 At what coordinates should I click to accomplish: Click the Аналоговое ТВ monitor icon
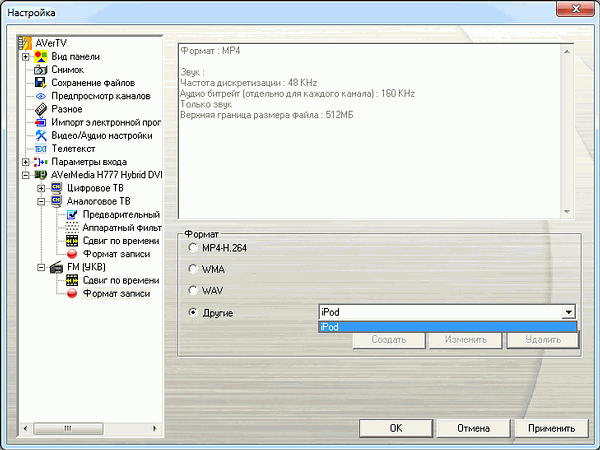(x=56, y=201)
